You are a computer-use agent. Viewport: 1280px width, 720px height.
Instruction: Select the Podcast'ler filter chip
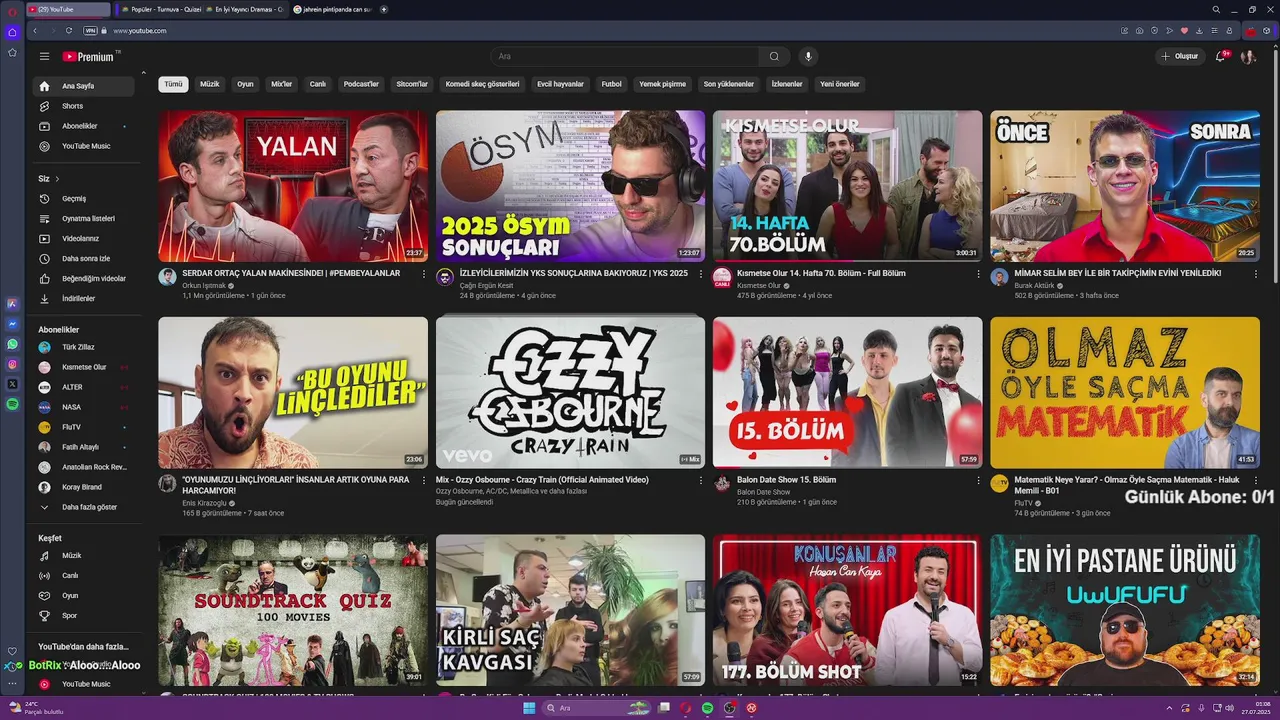[361, 84]
